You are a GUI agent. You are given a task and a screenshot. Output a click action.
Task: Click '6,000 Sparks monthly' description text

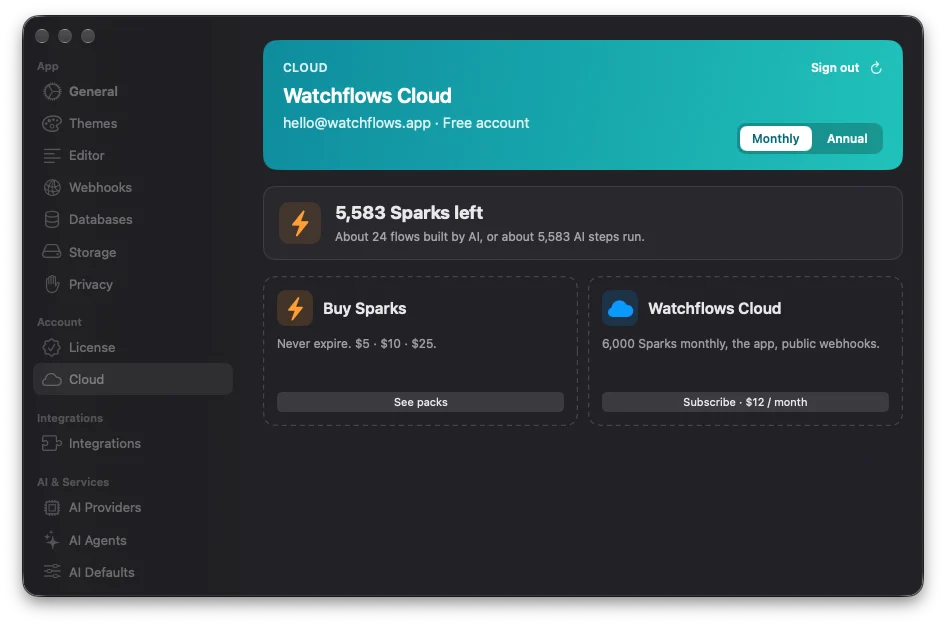[740, 344]
